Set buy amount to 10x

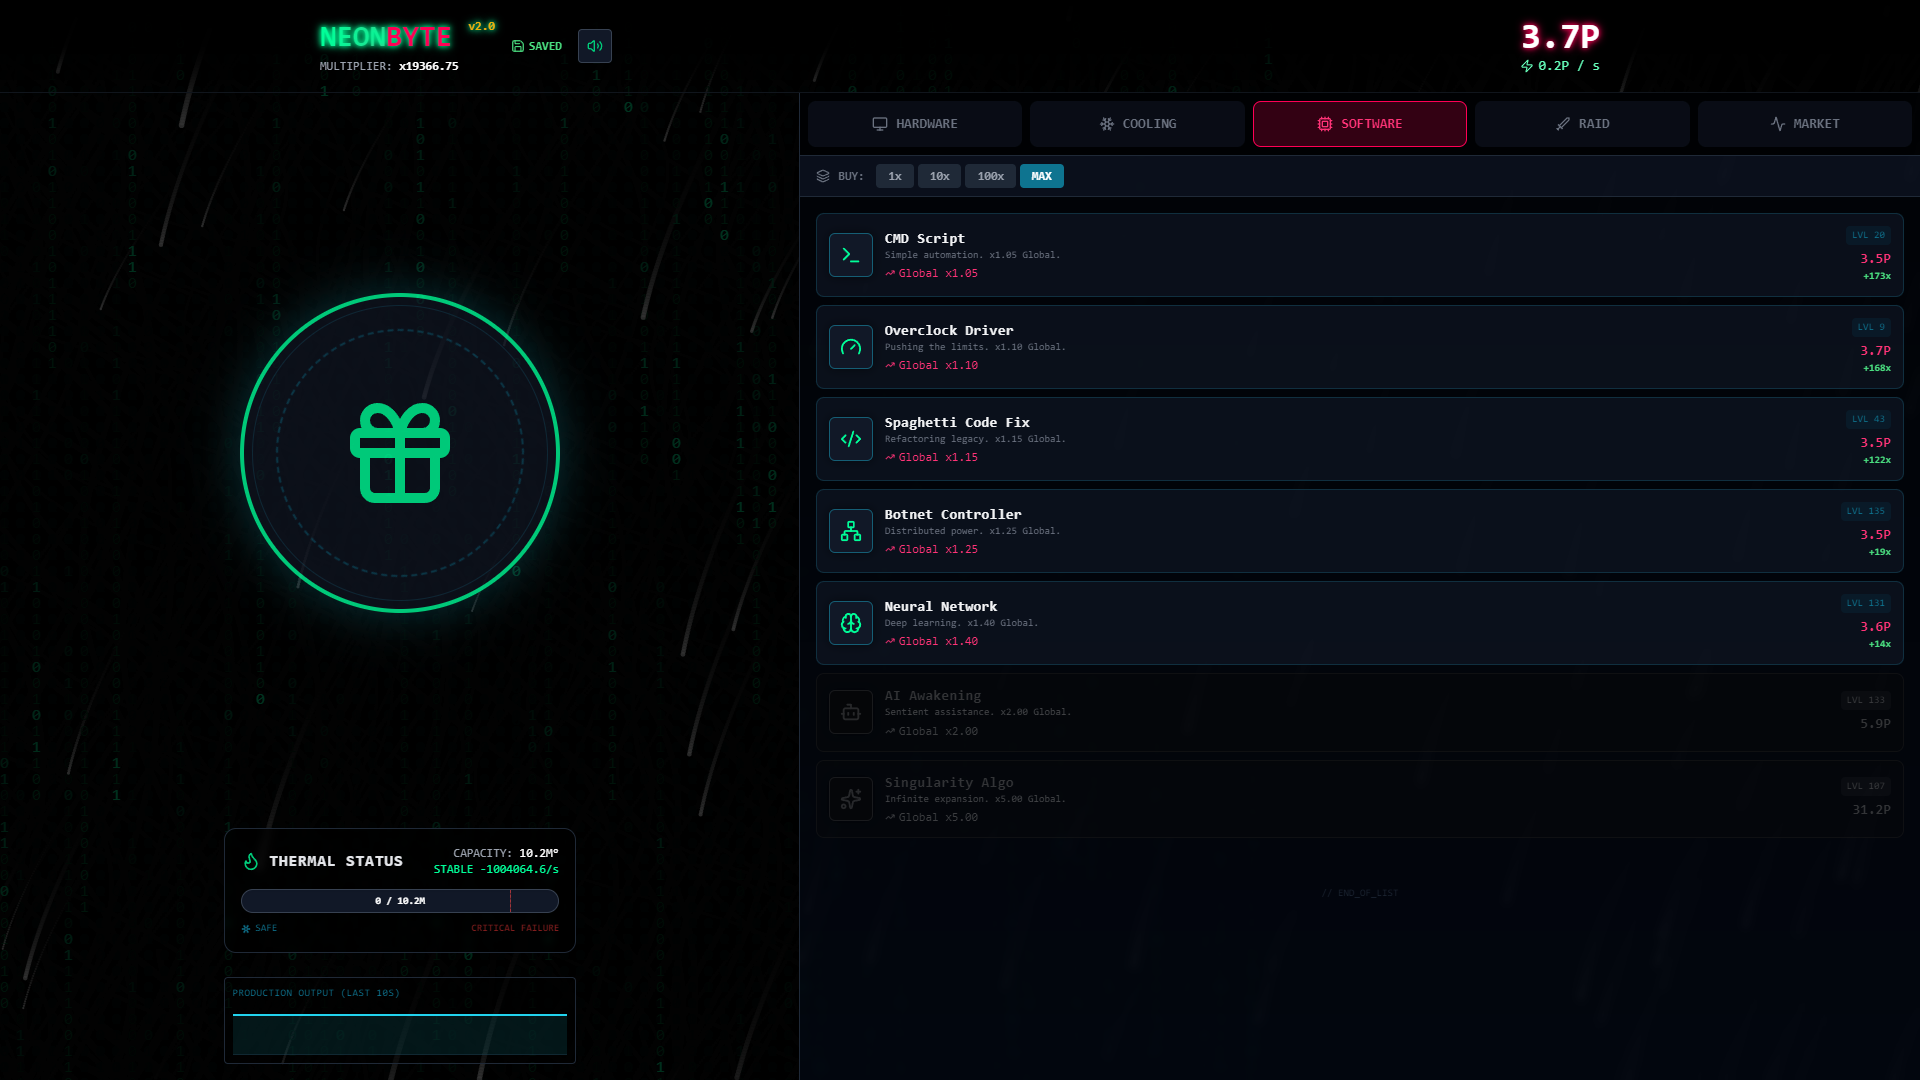click(939, 176)
